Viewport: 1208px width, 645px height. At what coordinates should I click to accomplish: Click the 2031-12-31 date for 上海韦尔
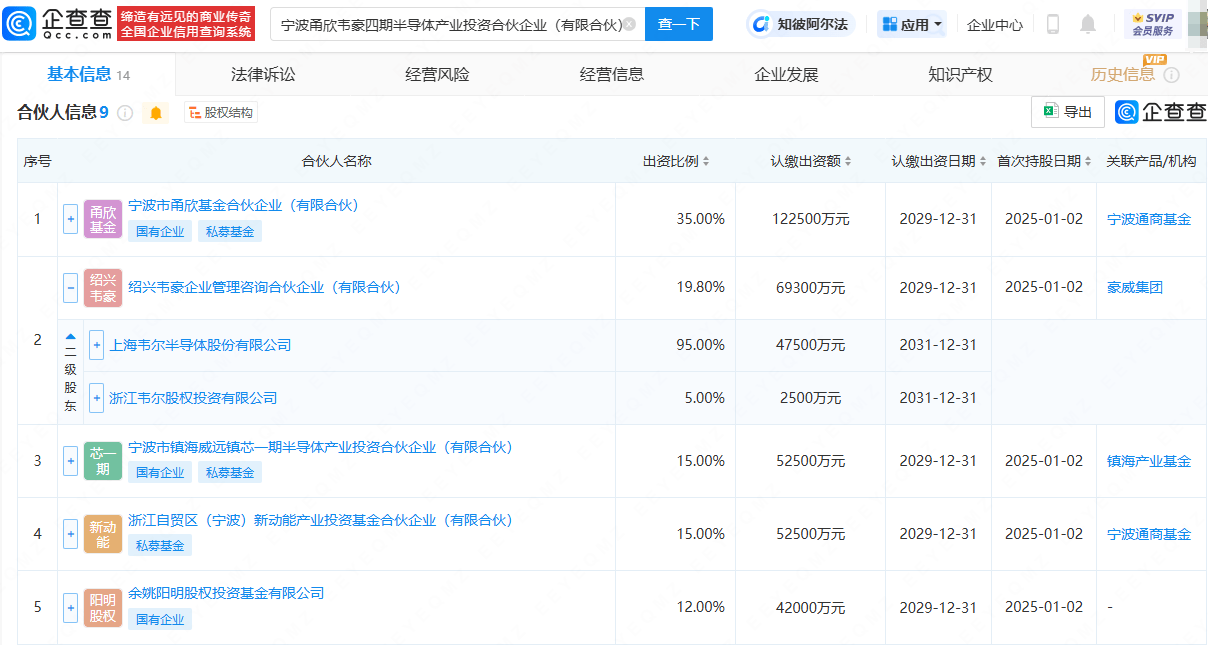tap(938, 345)
